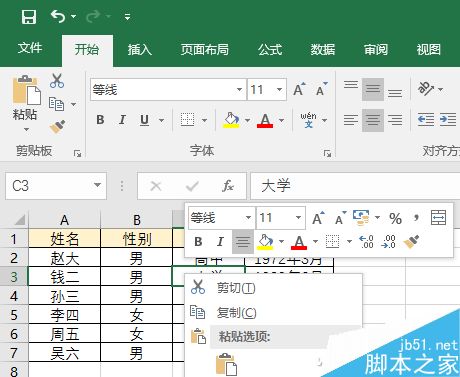
Task: Toggle Center alignment in ribbon
Action: tap(373, 120)
